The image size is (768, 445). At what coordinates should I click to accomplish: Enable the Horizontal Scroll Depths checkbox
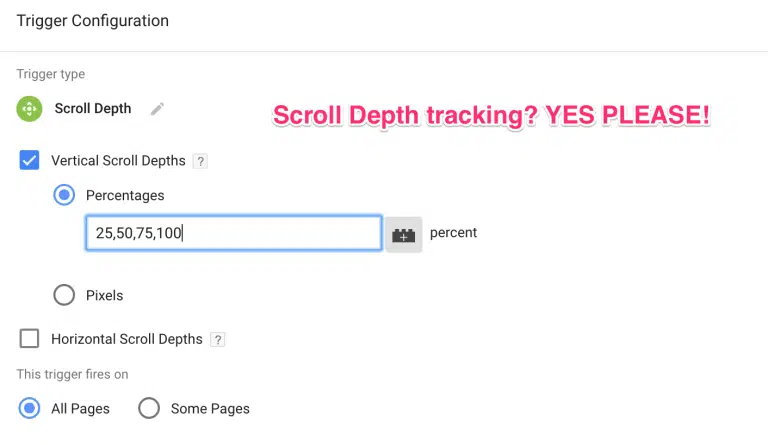[30, 339]
